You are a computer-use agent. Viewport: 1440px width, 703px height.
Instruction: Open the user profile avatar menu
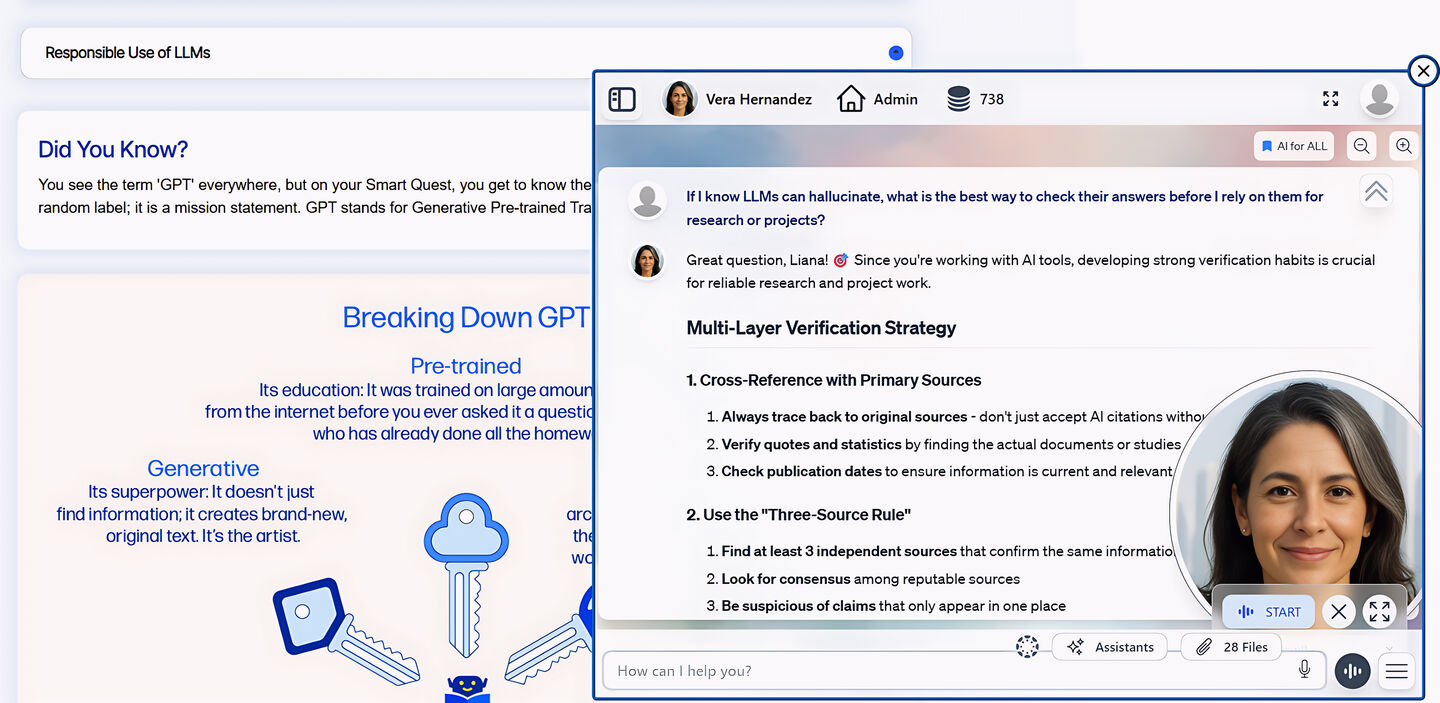(x=1379, y=99)
